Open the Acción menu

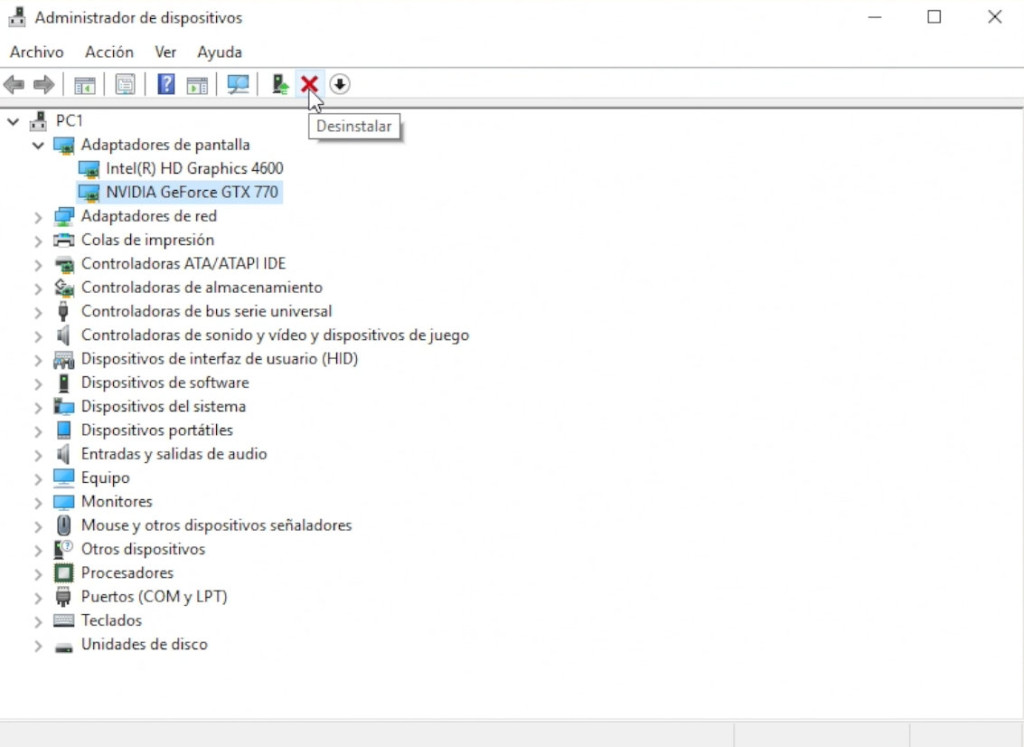tap(109, 51)
